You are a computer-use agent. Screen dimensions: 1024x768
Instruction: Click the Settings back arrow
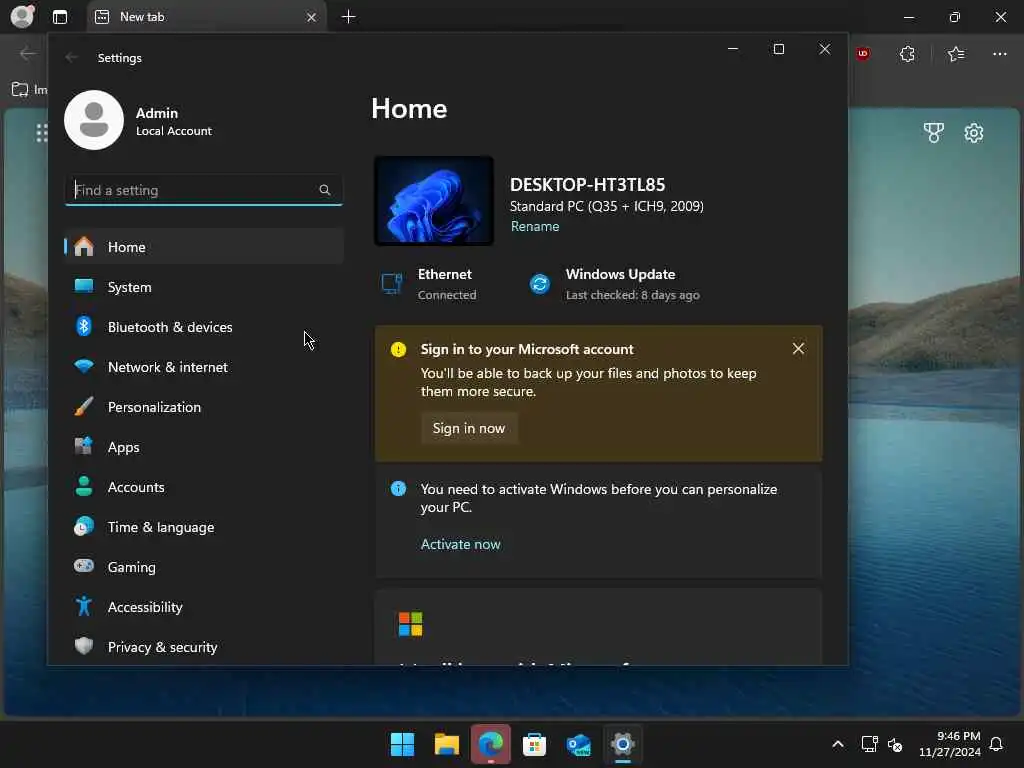click(x=72, y=58)
